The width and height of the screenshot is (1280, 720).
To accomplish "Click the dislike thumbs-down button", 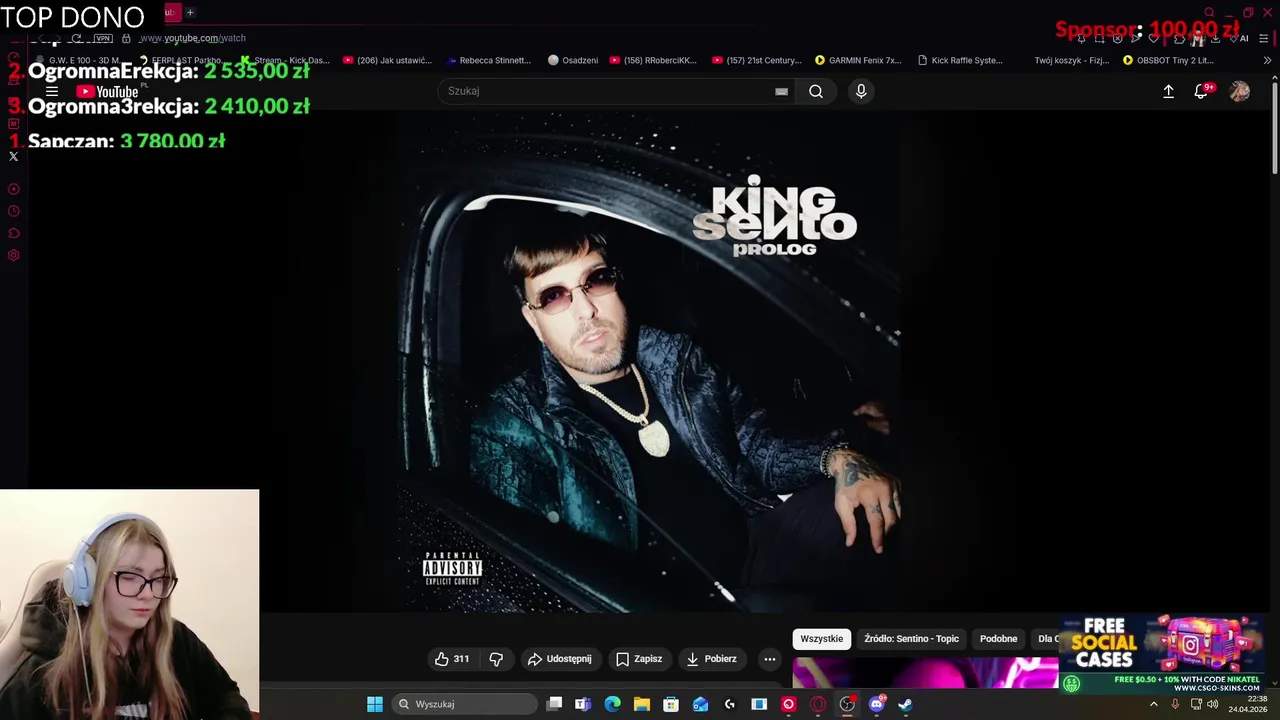I will tap(496, 659).
